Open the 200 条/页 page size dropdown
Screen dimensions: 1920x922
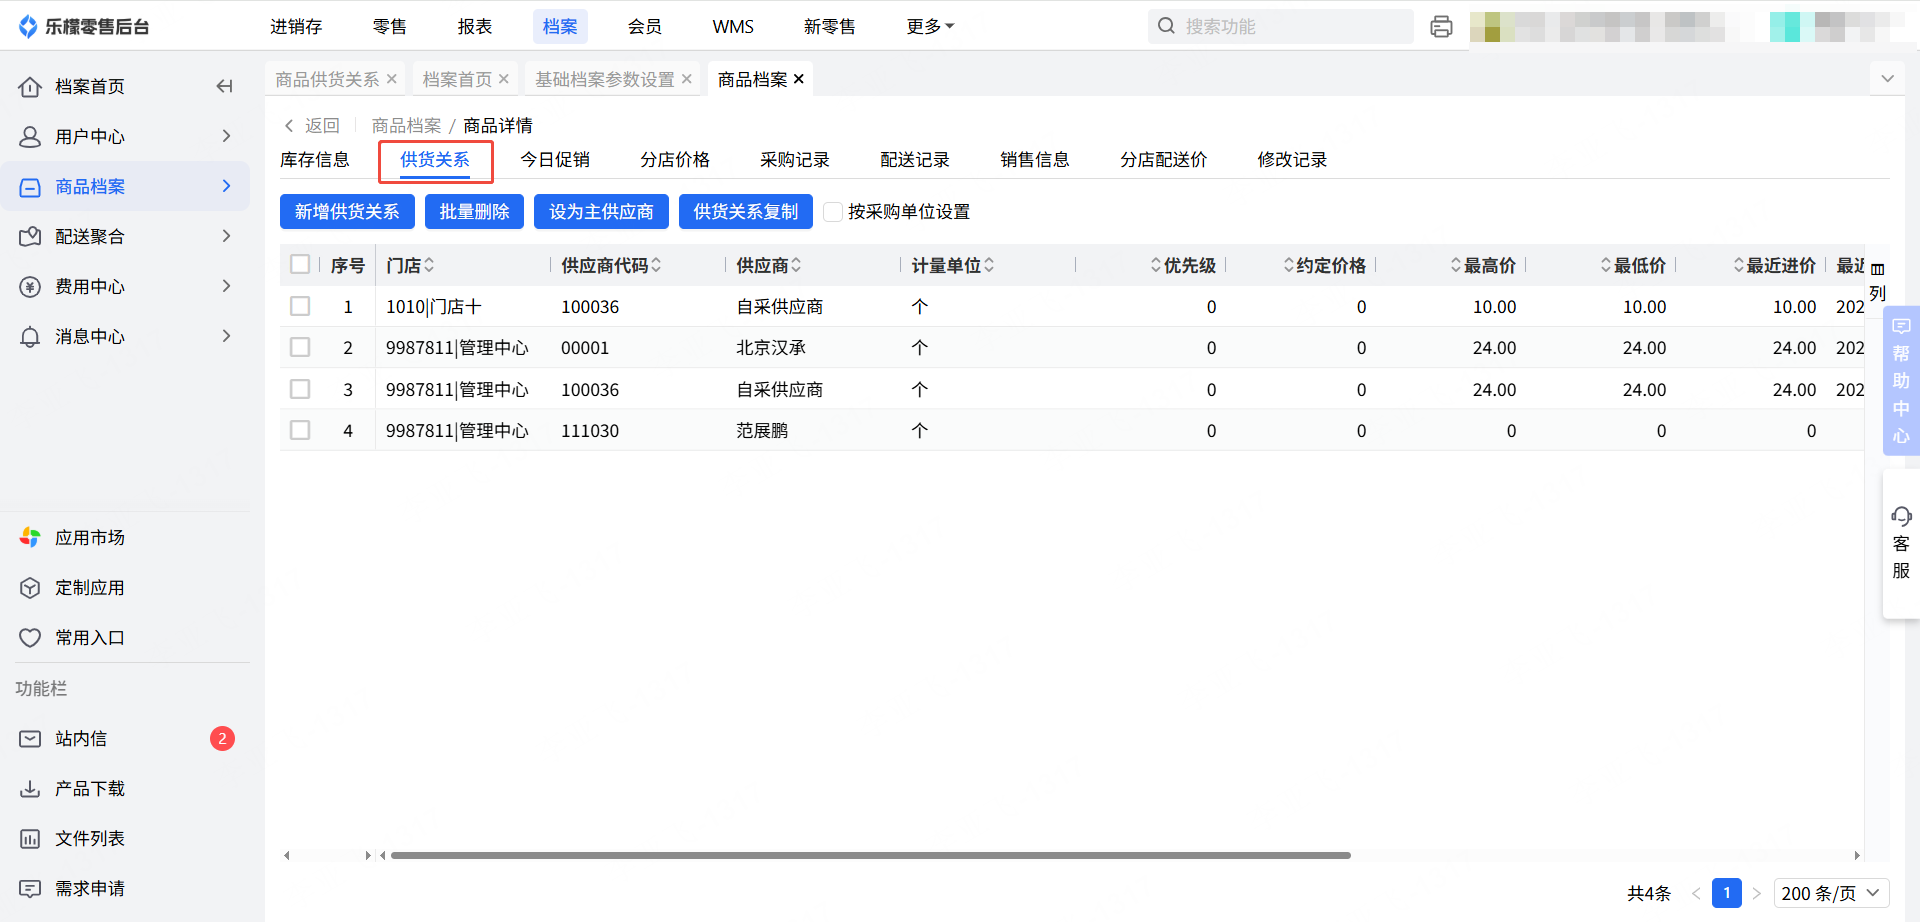point(1831,893)
